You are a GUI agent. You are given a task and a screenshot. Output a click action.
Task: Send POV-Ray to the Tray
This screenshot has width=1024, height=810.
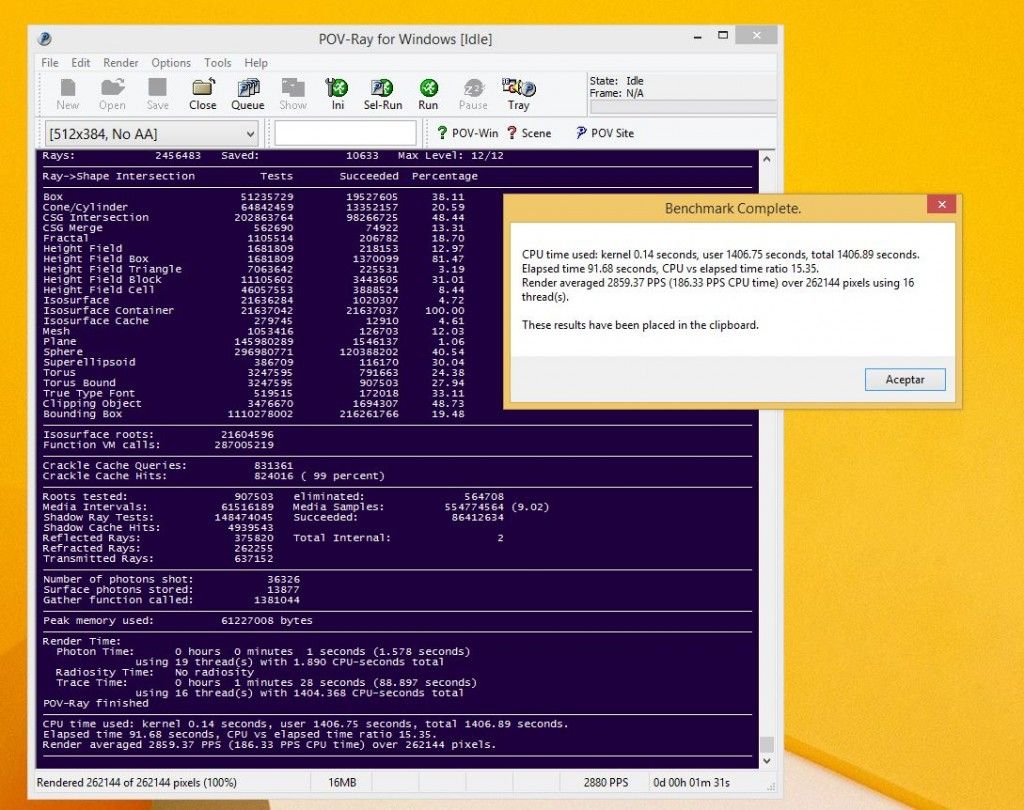pos(519,94)
